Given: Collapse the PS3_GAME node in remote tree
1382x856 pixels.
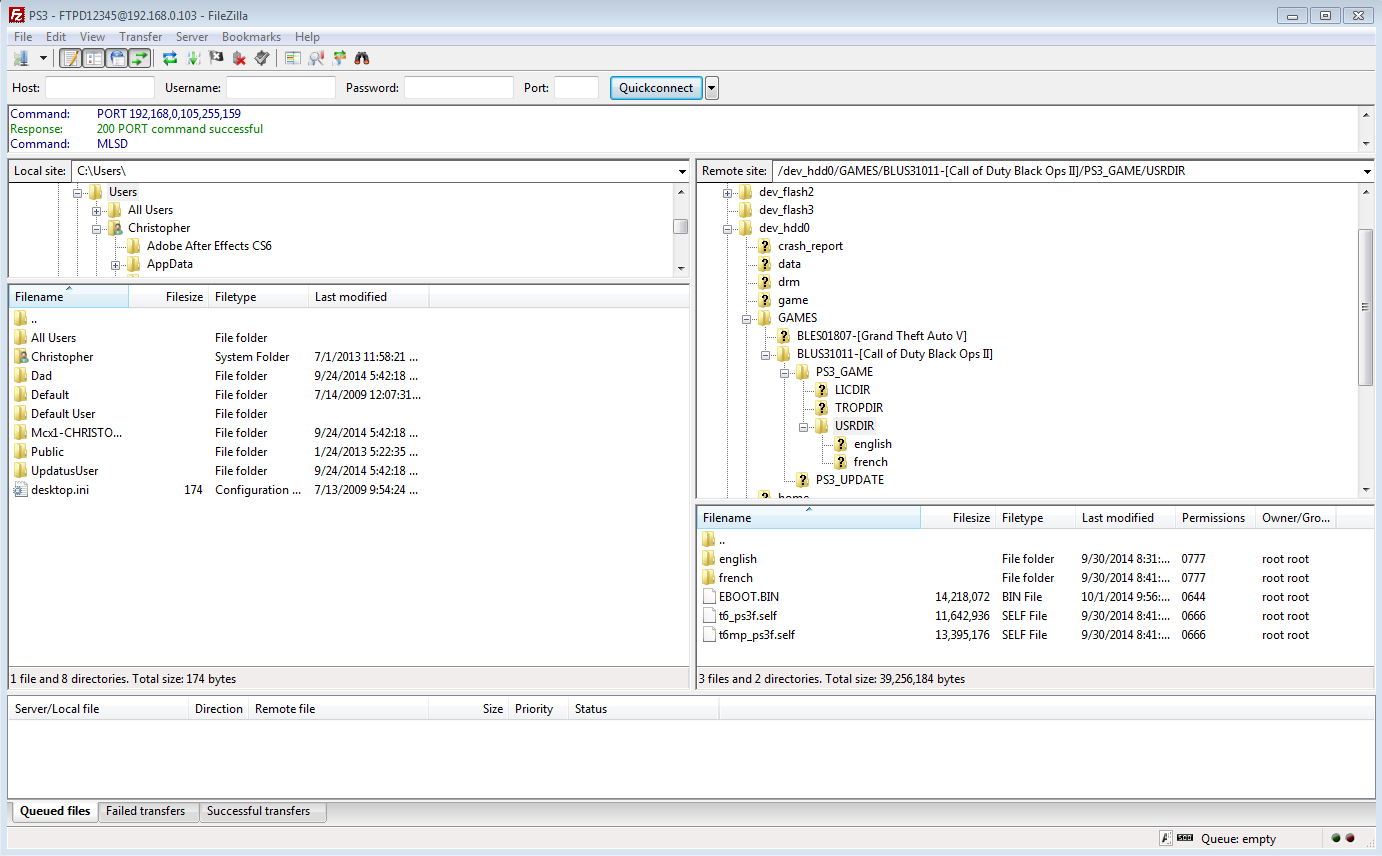Looking at the screenshot, I should click(x=784, y=372).
